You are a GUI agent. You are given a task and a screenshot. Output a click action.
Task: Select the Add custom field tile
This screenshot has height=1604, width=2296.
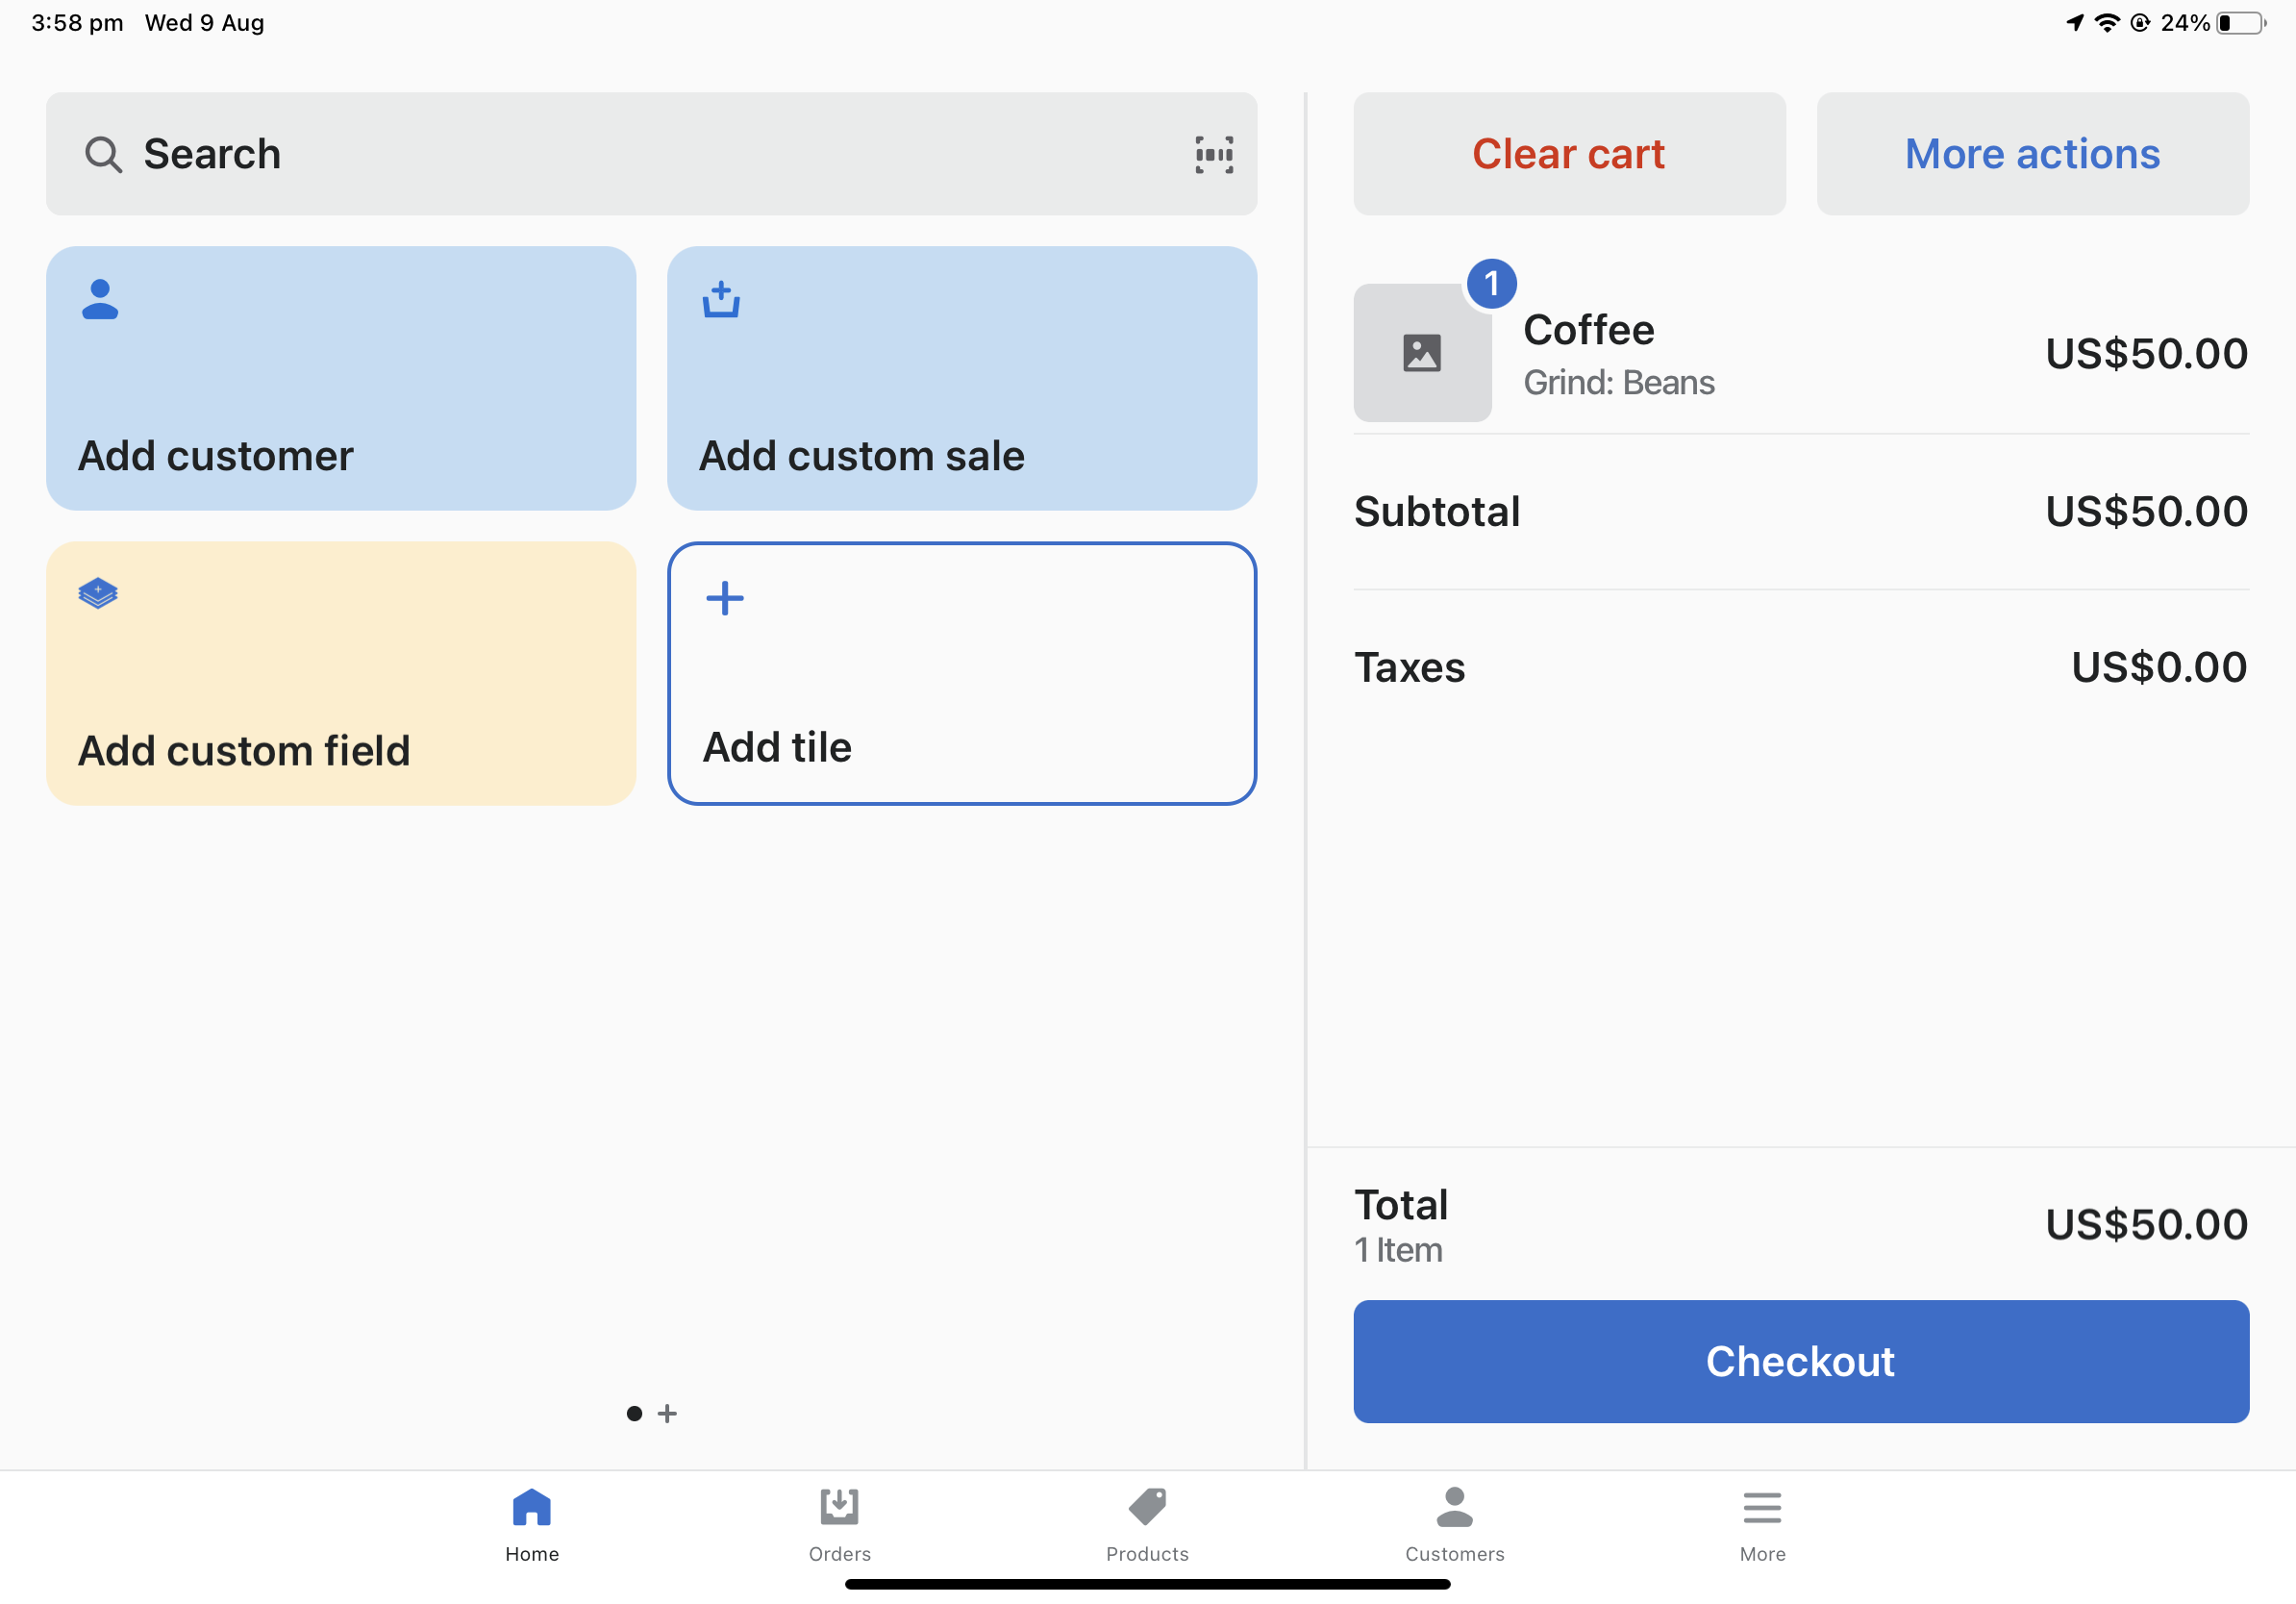tap(340, 673)
